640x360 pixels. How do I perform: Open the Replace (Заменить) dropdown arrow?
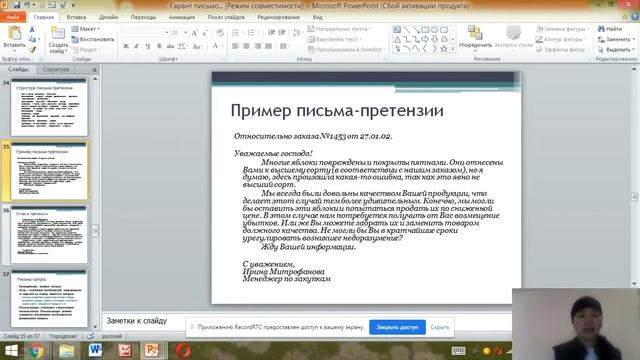tap(634, 40)
